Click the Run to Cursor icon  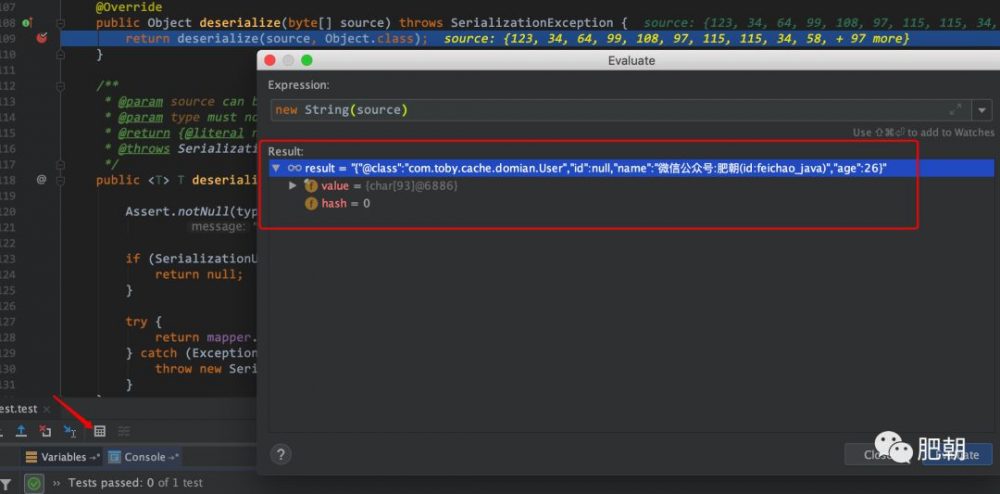tap(70, 432)
